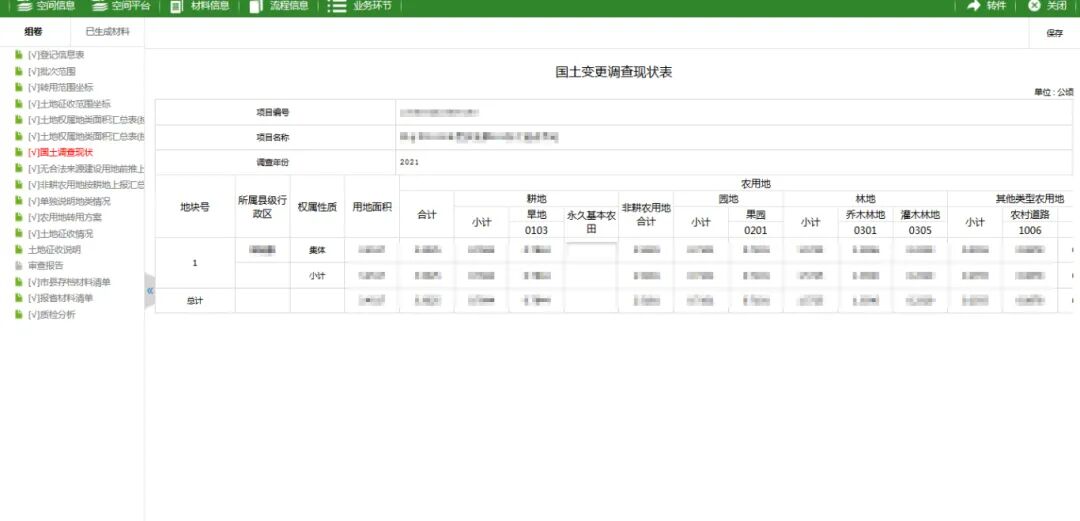Image resolution: width=1080 pixels, height=521 pixels.
Task: Click the 1006 code cell
Action: pyautogui.click(x=1030, y=230)
